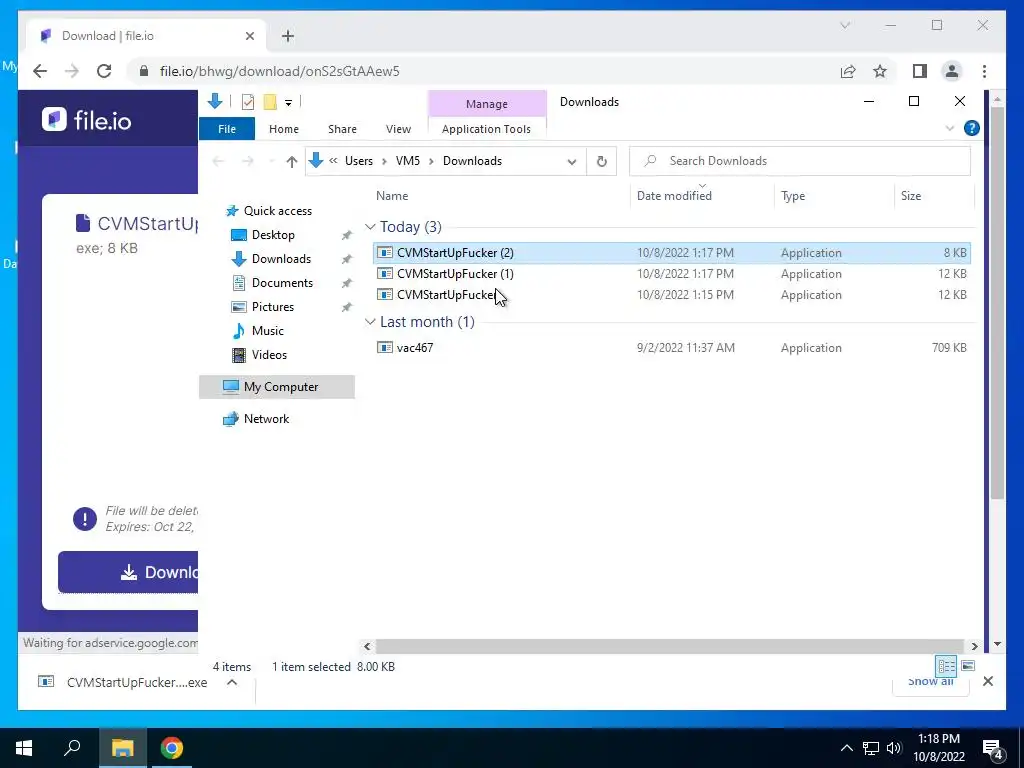Open Chrome three-dot menu
Screen dimensions: 1024x768
coord(984,71)
